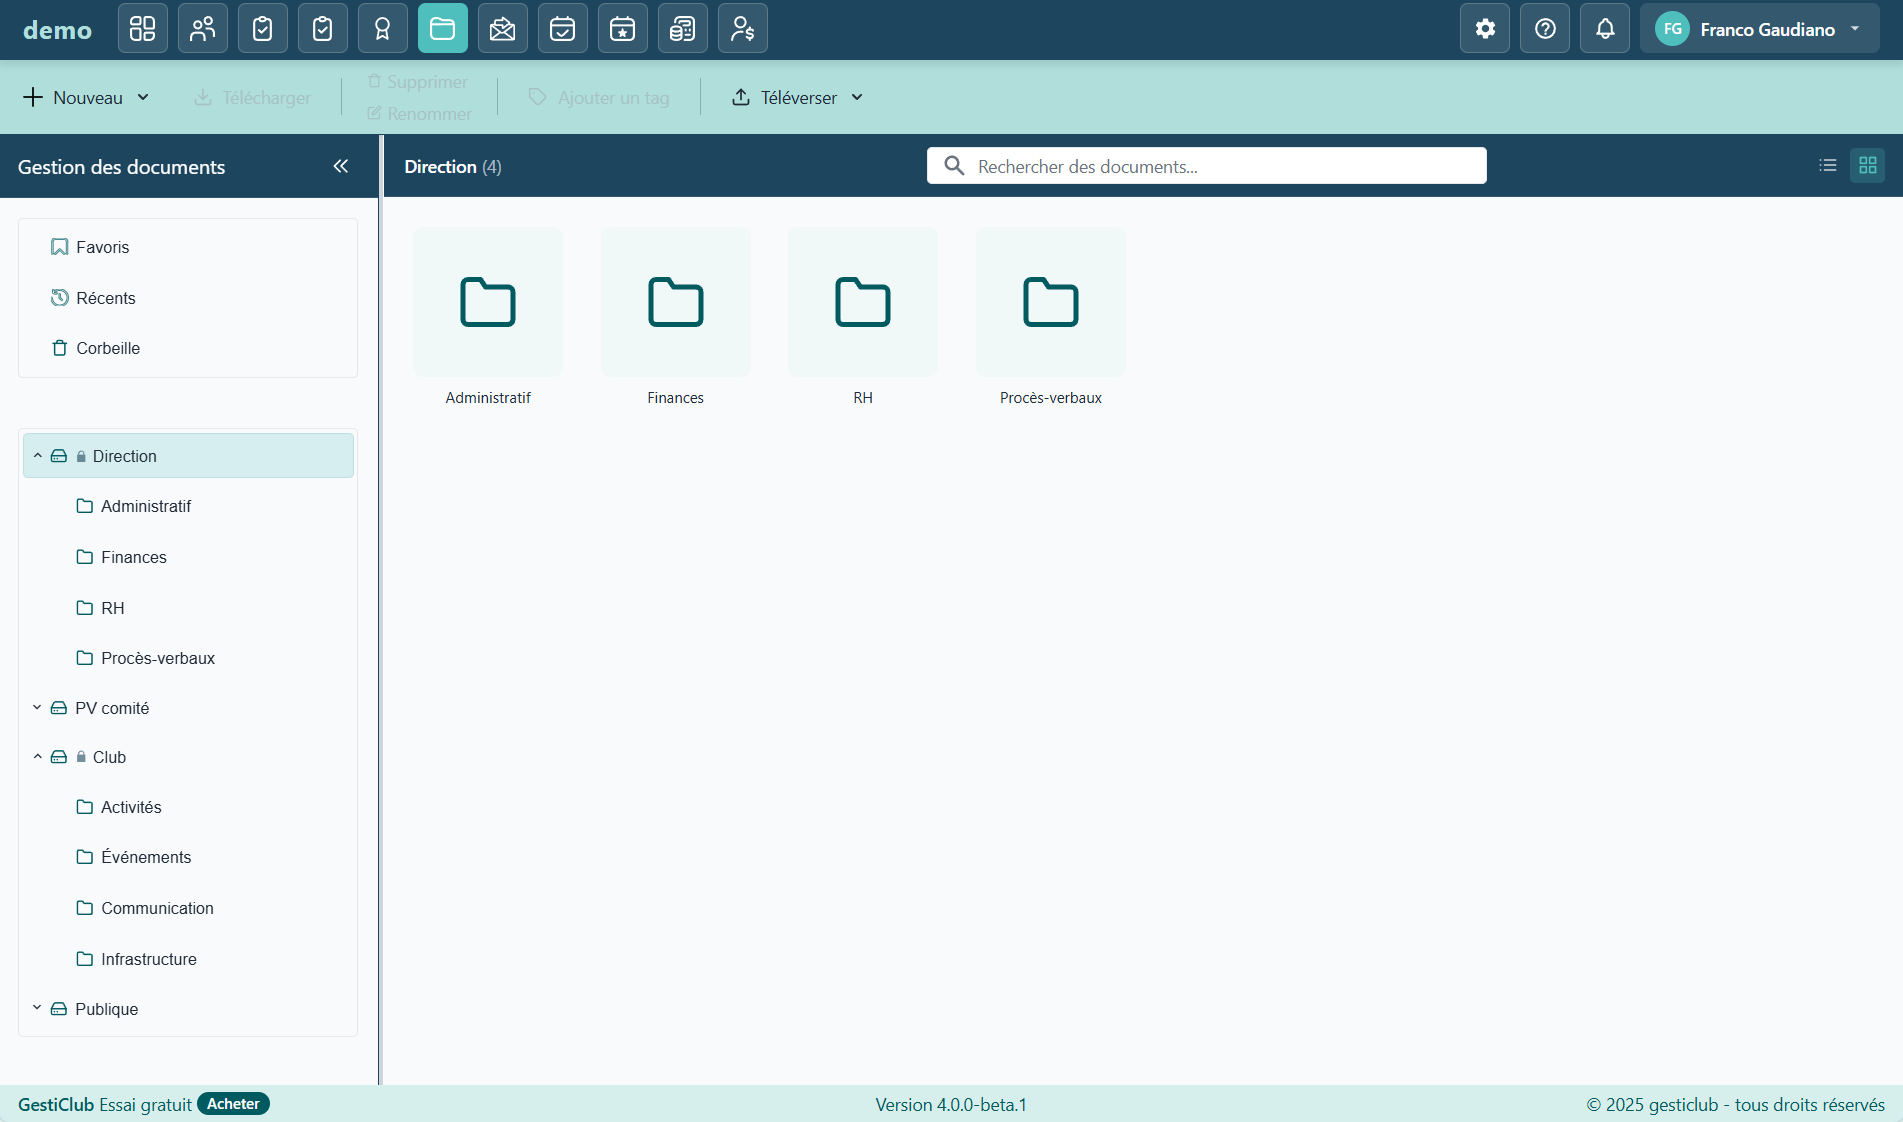Open the accounting coins icon
Screen dimensions: 1903x1122
click(682, 28)
